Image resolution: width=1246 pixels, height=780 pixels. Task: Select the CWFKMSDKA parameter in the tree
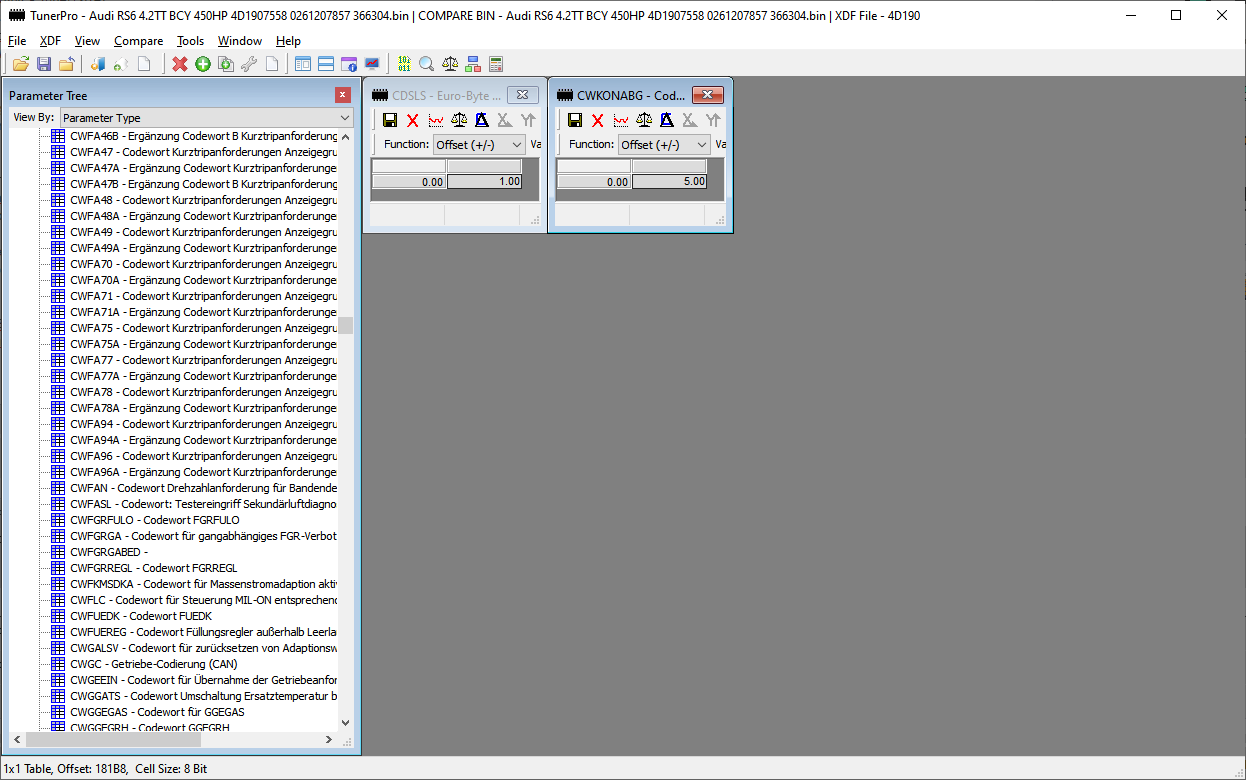click(203, 584)
